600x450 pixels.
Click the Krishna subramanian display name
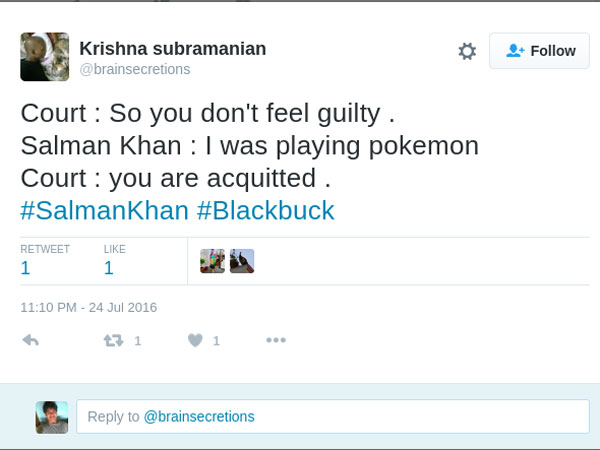173,49
